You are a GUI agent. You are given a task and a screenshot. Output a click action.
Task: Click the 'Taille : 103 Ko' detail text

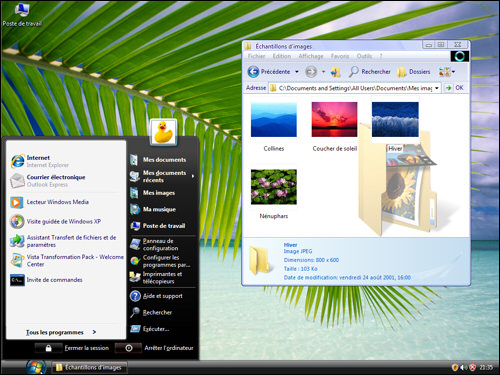pos(300,269)
